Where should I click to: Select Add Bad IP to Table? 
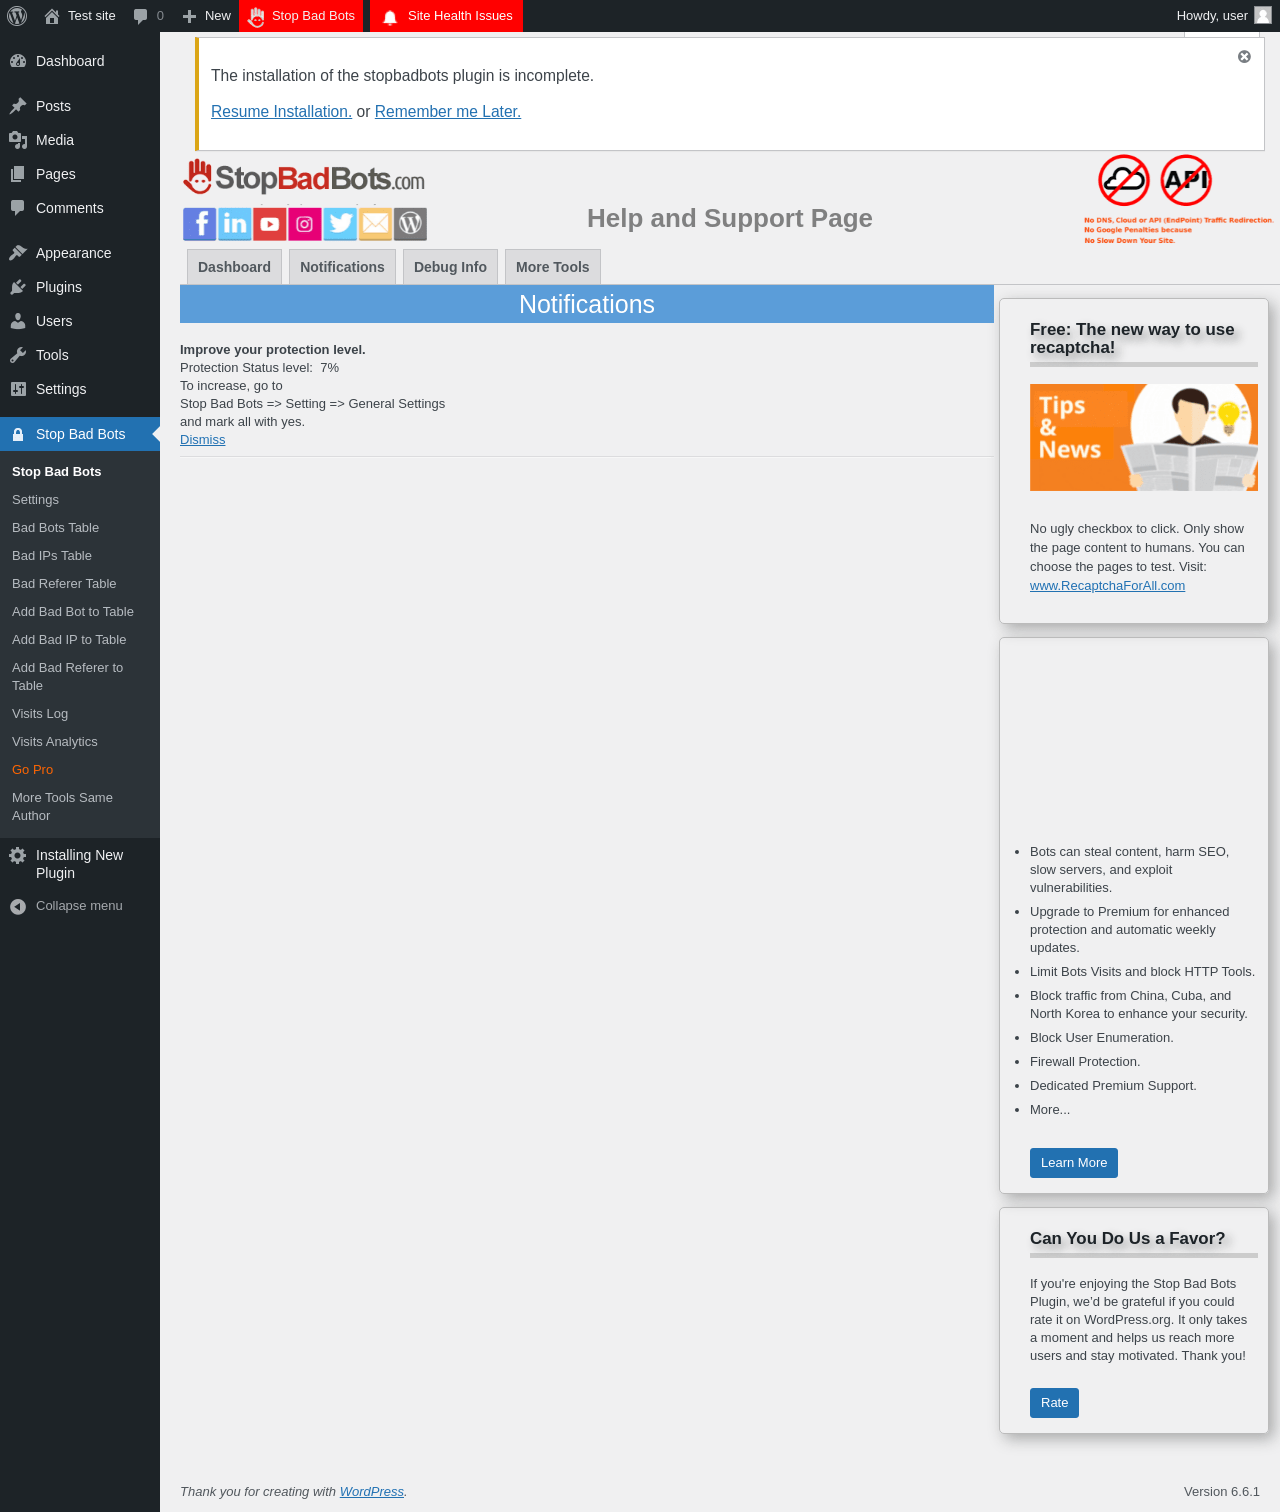tap(80, 640)
